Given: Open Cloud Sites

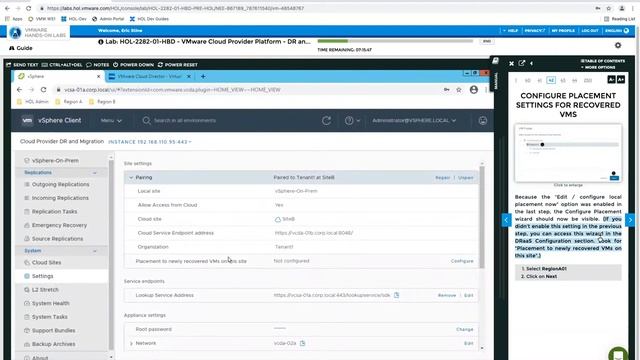Looking at the screenshot, I should [46, 262].
